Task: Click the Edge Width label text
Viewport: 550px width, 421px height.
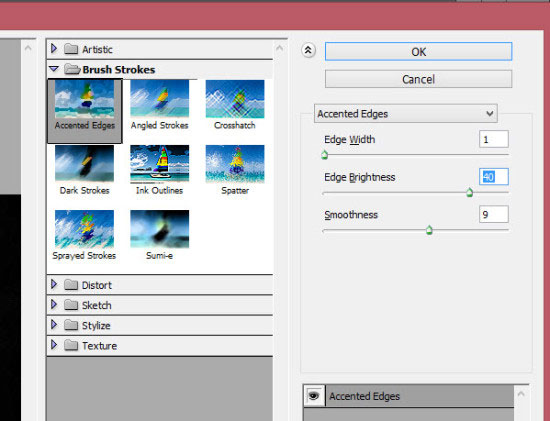Action: (x=350, y=140)
